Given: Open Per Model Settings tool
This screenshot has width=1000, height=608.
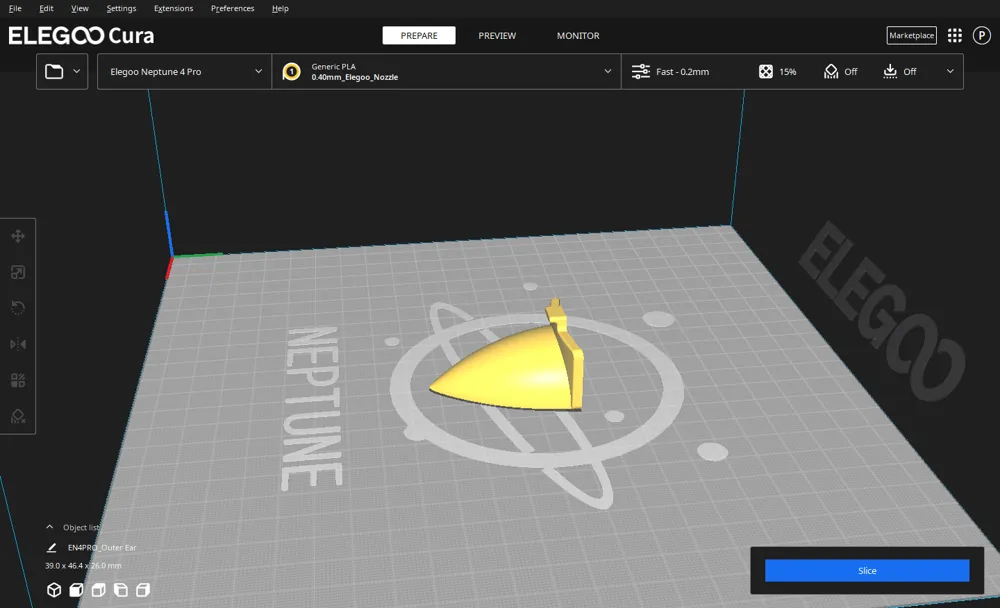Looking at the screenshot, I should pos(18,381).
